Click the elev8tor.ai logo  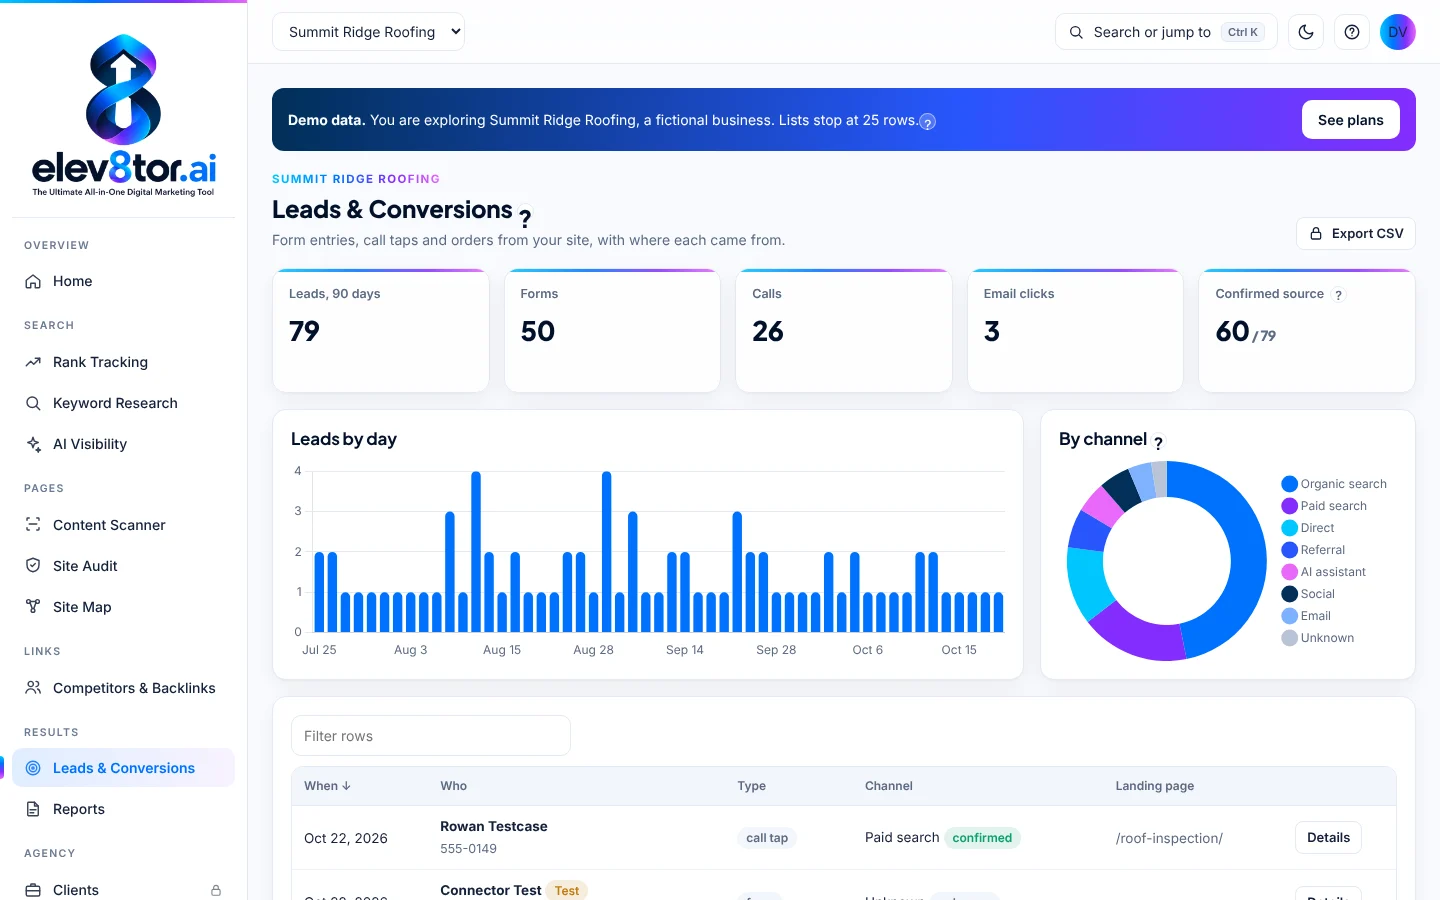124,115
